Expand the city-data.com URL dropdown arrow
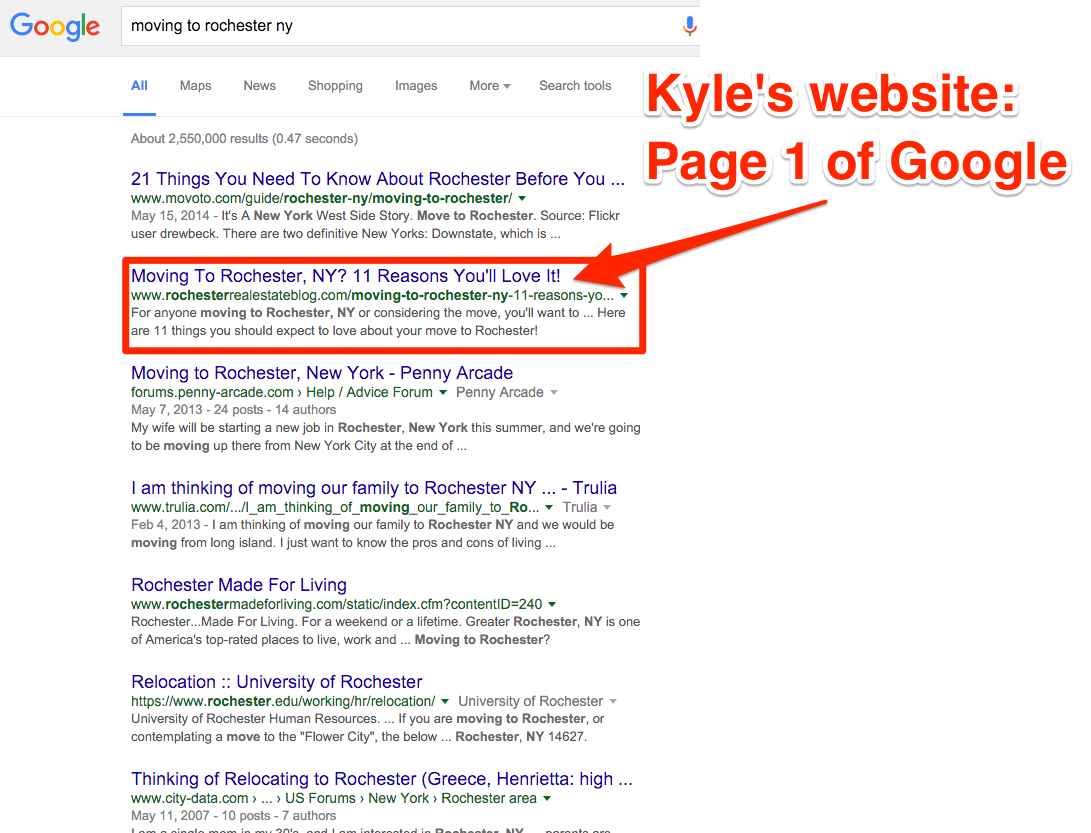This screenshot has width=1091, height=833. (547, 798)
